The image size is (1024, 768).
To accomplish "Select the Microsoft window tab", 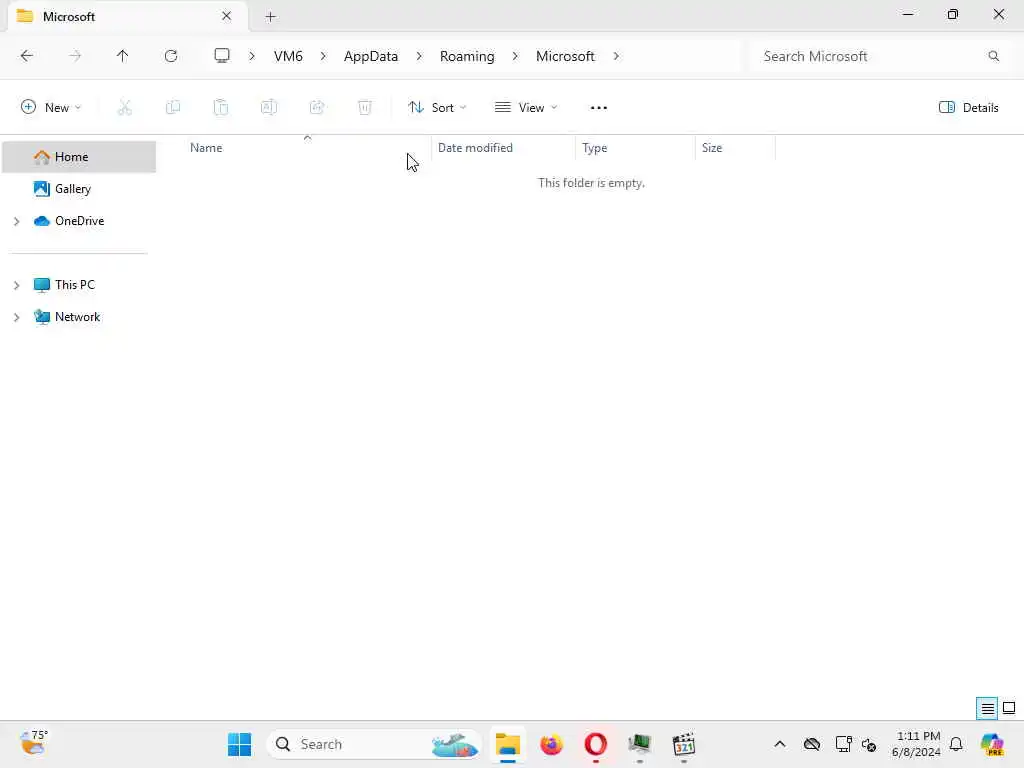I will [x=128, y=16].
